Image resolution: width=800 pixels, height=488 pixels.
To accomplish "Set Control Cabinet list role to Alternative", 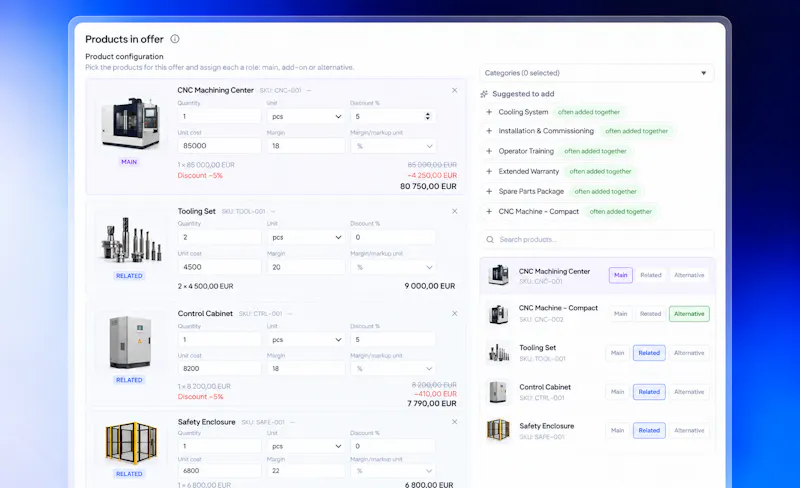I will point(689,392).
